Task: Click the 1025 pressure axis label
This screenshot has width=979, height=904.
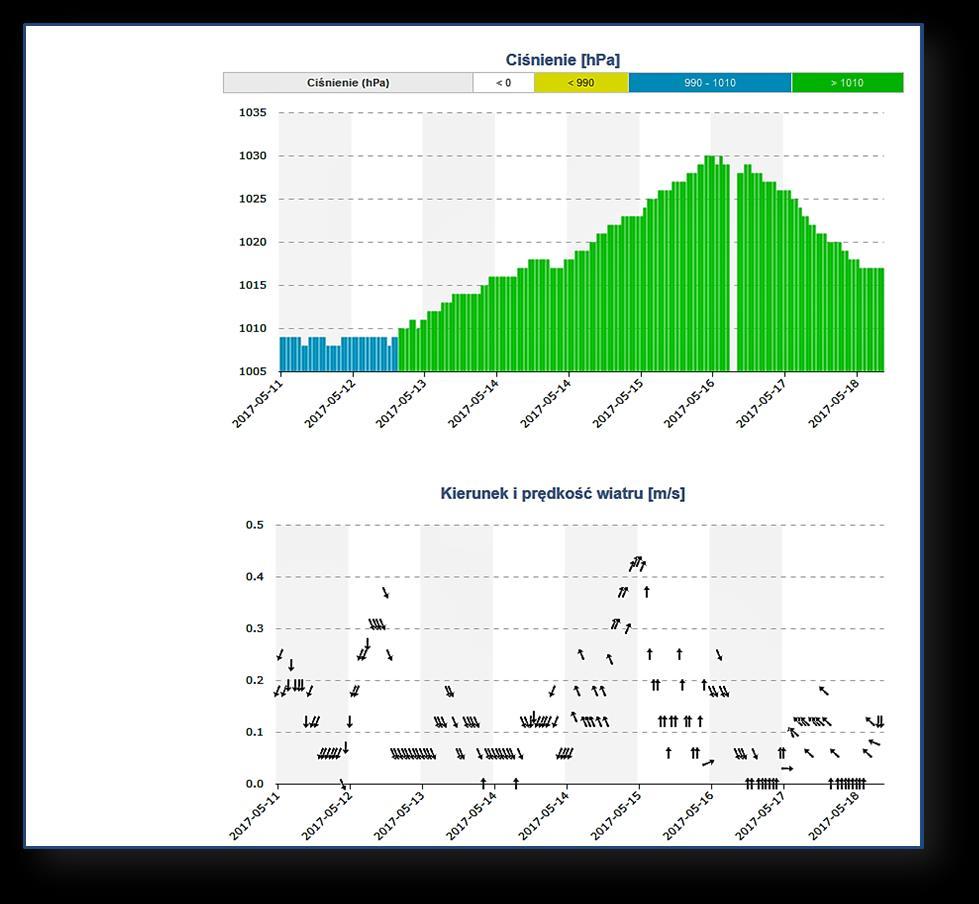Action: [x=252, y=199]
